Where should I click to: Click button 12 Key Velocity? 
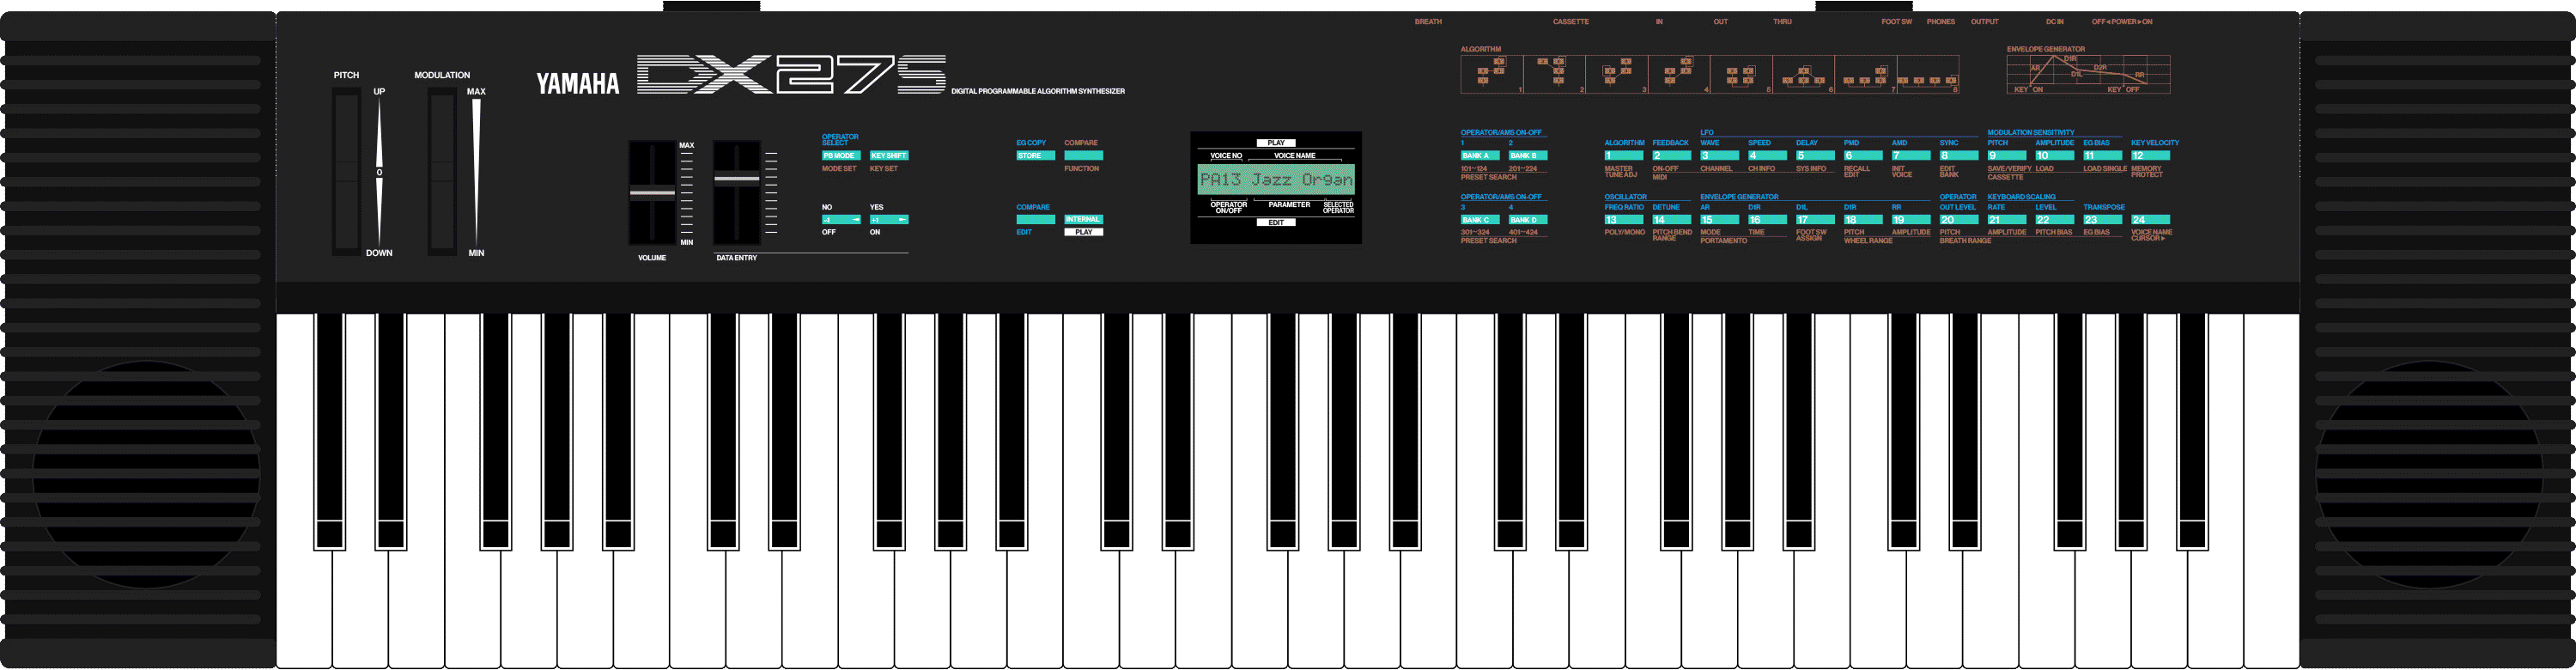coord(2151,156)
